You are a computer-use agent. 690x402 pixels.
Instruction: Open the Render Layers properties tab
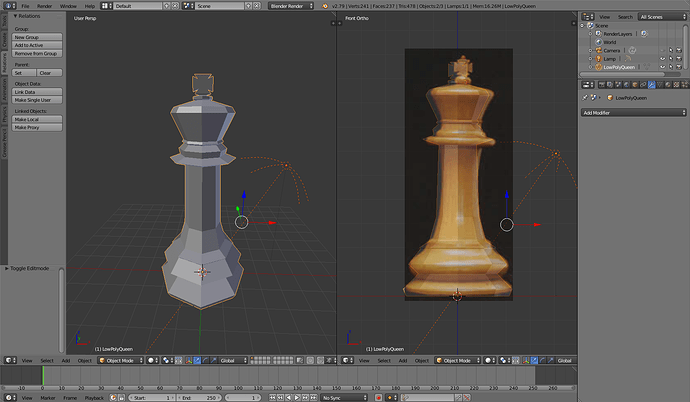(x=609, y=85)
